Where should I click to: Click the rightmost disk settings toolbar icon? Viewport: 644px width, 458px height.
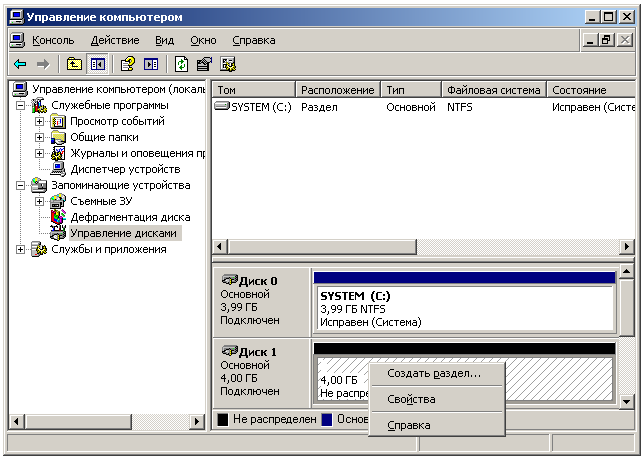[228, 64]
